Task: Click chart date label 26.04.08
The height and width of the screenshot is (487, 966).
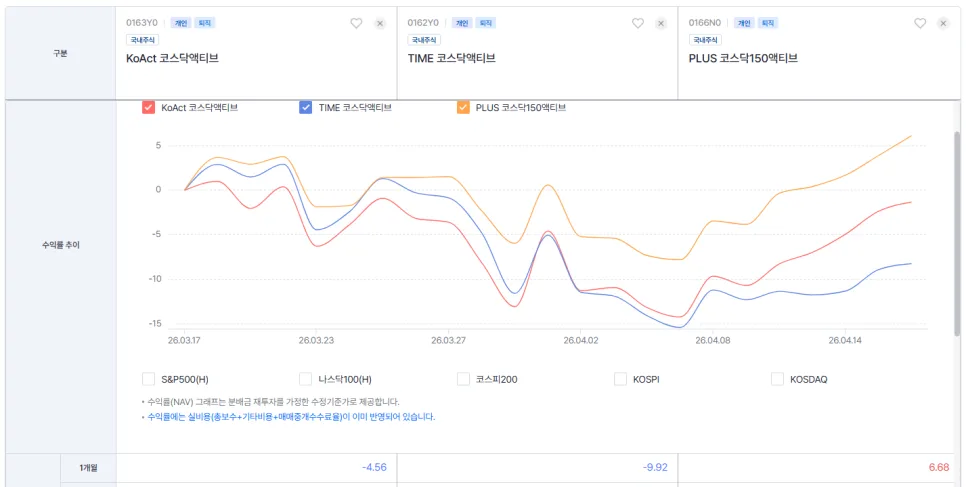Action: pyautogui.click(x=712, y=340)
